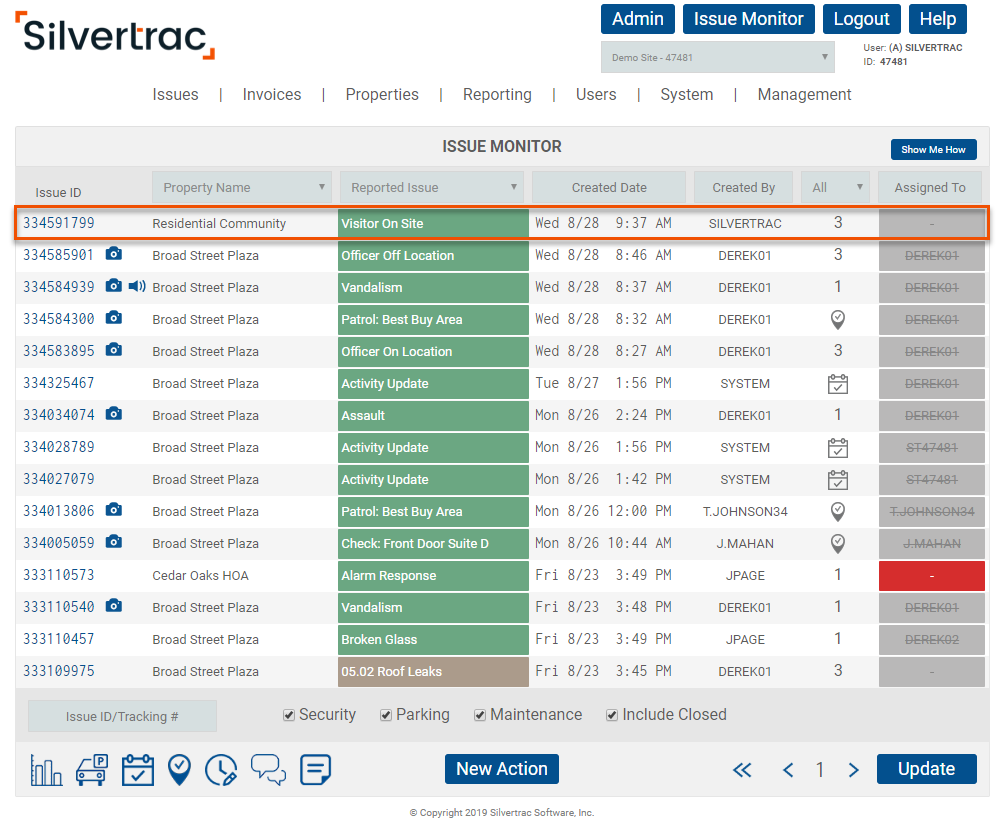Jump to first page with double arrow
This screenshot has height=820, width=1007.
coord(742,769)
